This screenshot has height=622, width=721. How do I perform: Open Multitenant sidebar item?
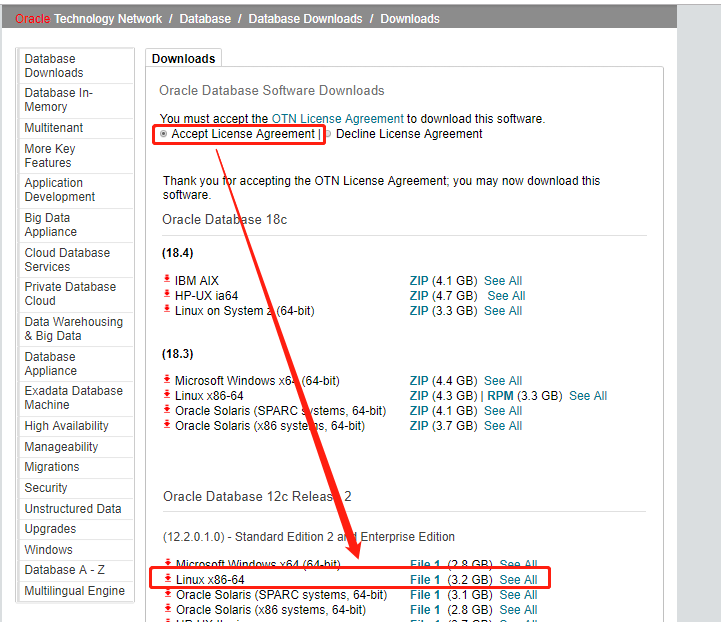pyautogui.click(x=76, y=128)
